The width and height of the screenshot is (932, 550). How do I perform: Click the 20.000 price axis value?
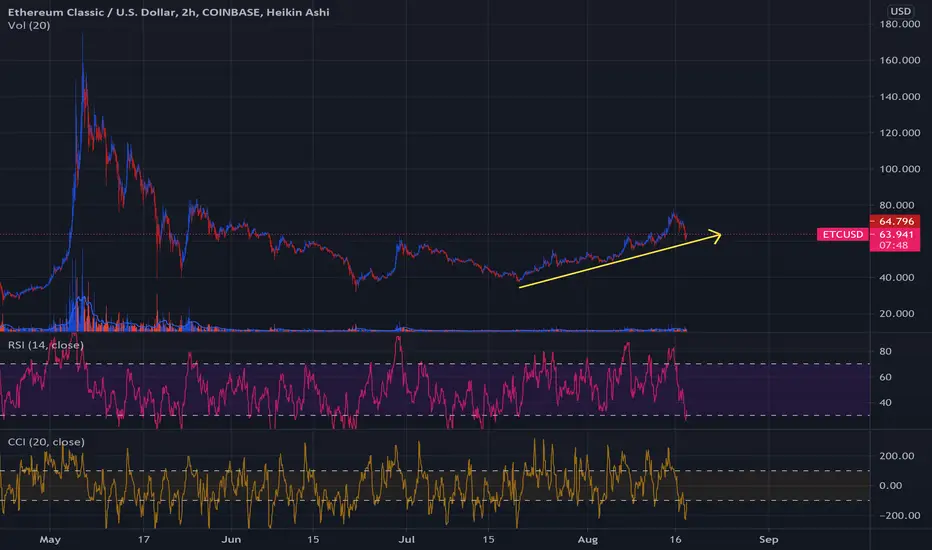[897, 313]
